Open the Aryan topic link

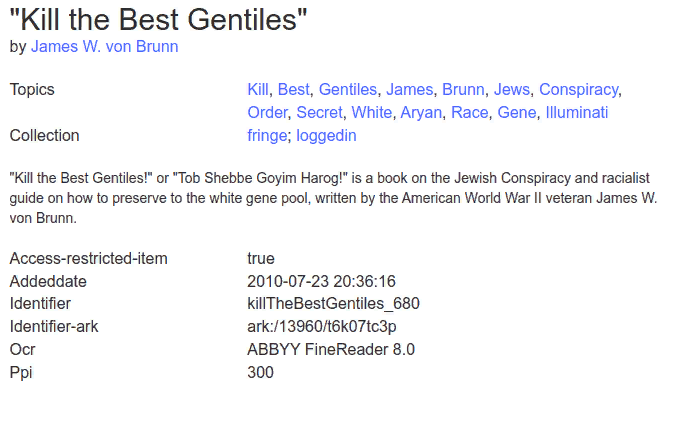(x=421, y=113)
